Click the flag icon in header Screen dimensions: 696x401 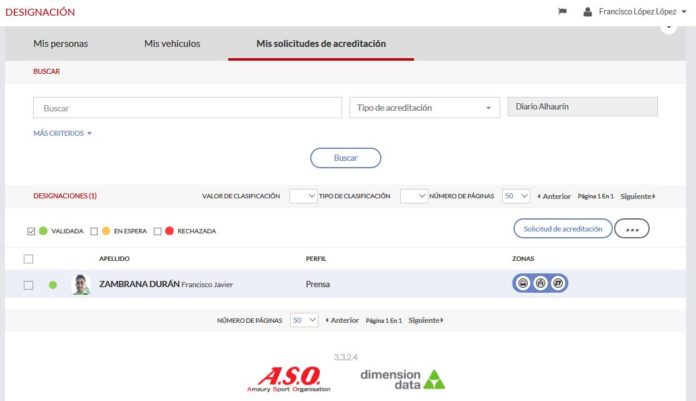pyautogui.click(x=562, y=12)
